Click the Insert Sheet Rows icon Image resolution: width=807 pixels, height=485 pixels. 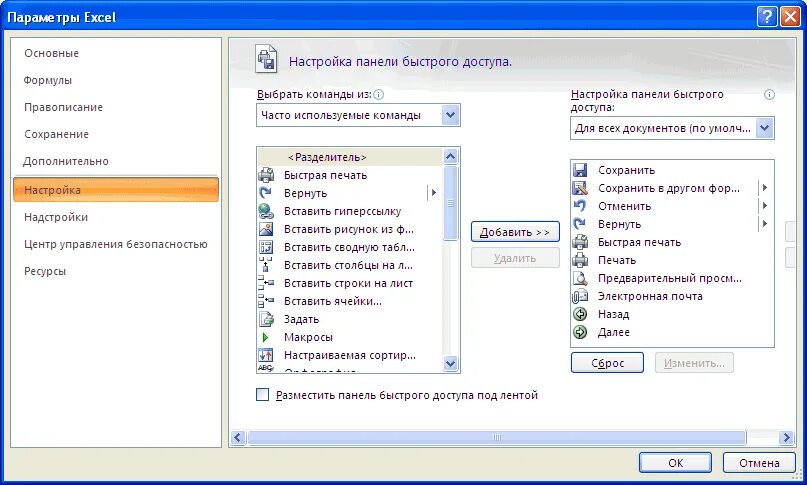(266, 283)
